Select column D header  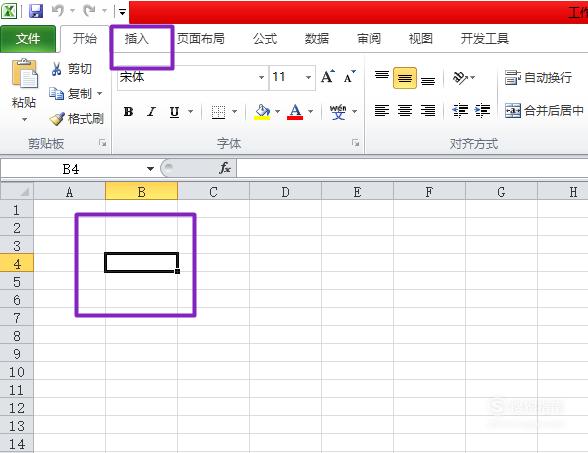point(285,192)
